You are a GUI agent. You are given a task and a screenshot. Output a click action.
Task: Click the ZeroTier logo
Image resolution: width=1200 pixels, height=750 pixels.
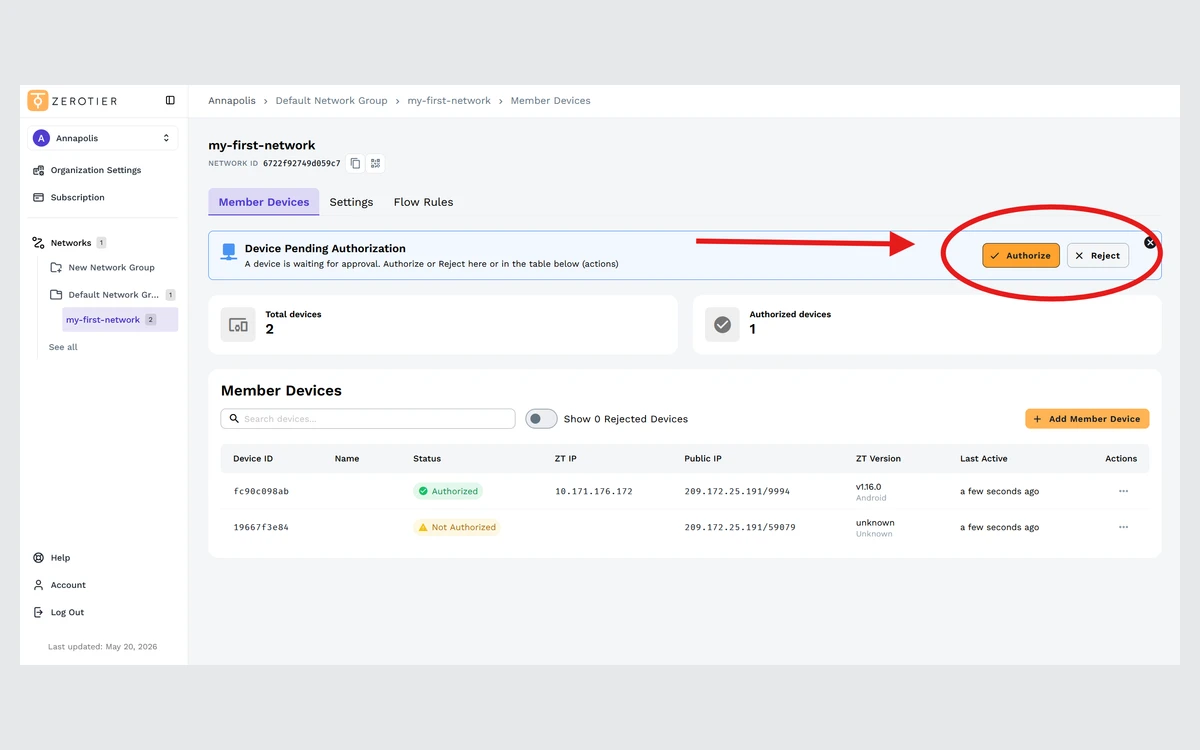73,101
